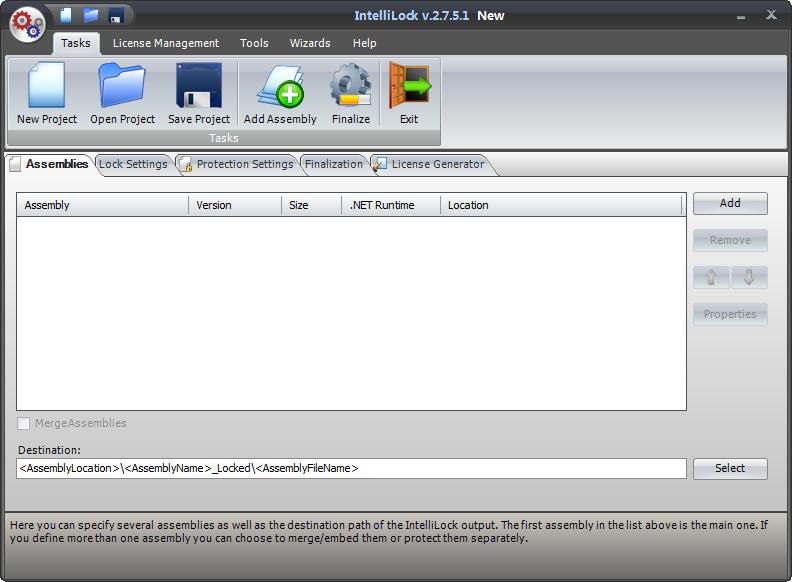Image resolution: width=792 pixels, height=582 pixels.
Task: Toggle the MergeAssemblies checkbox
Action: click(x=23, y=423)
